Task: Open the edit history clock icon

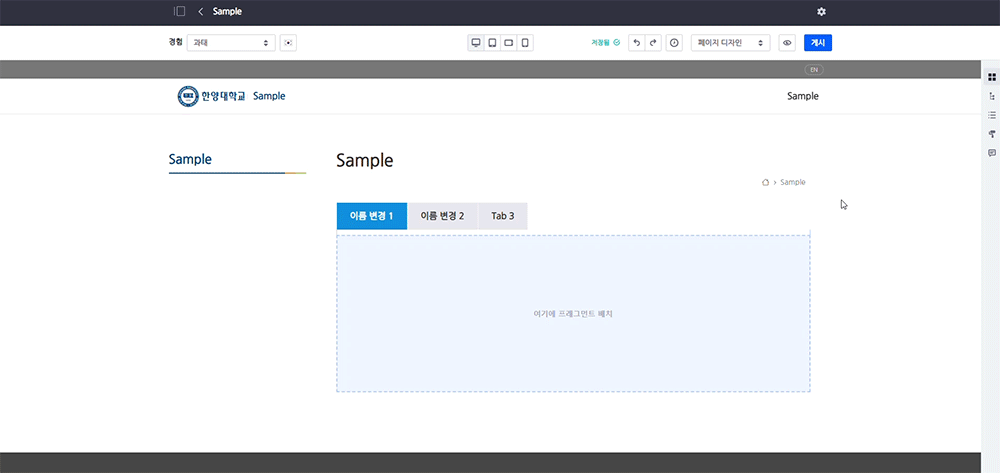Action: [x=674, y=43]
